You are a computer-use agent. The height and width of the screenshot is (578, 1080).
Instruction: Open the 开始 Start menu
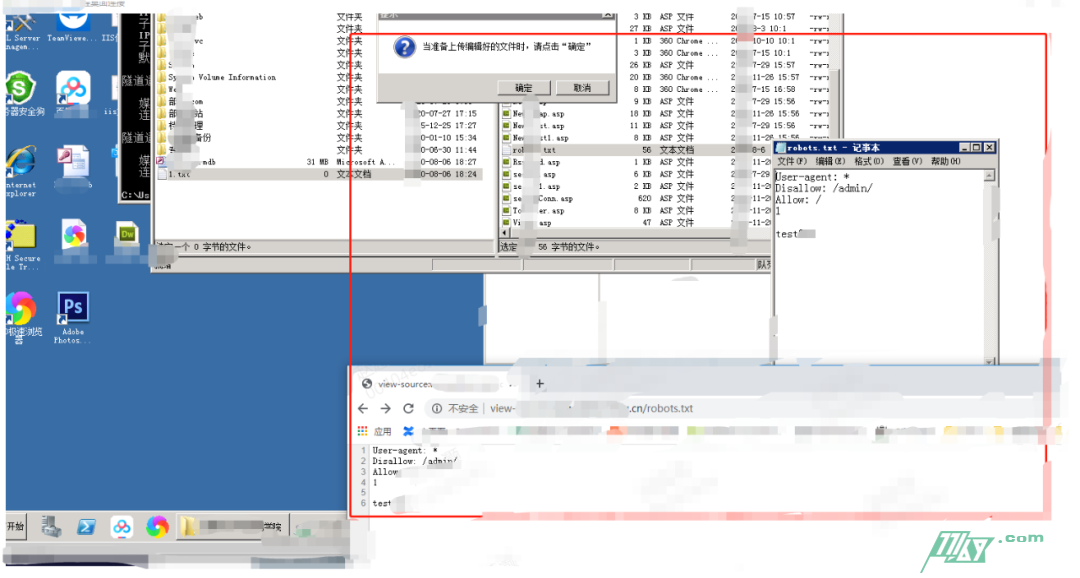tap(15, 527)
